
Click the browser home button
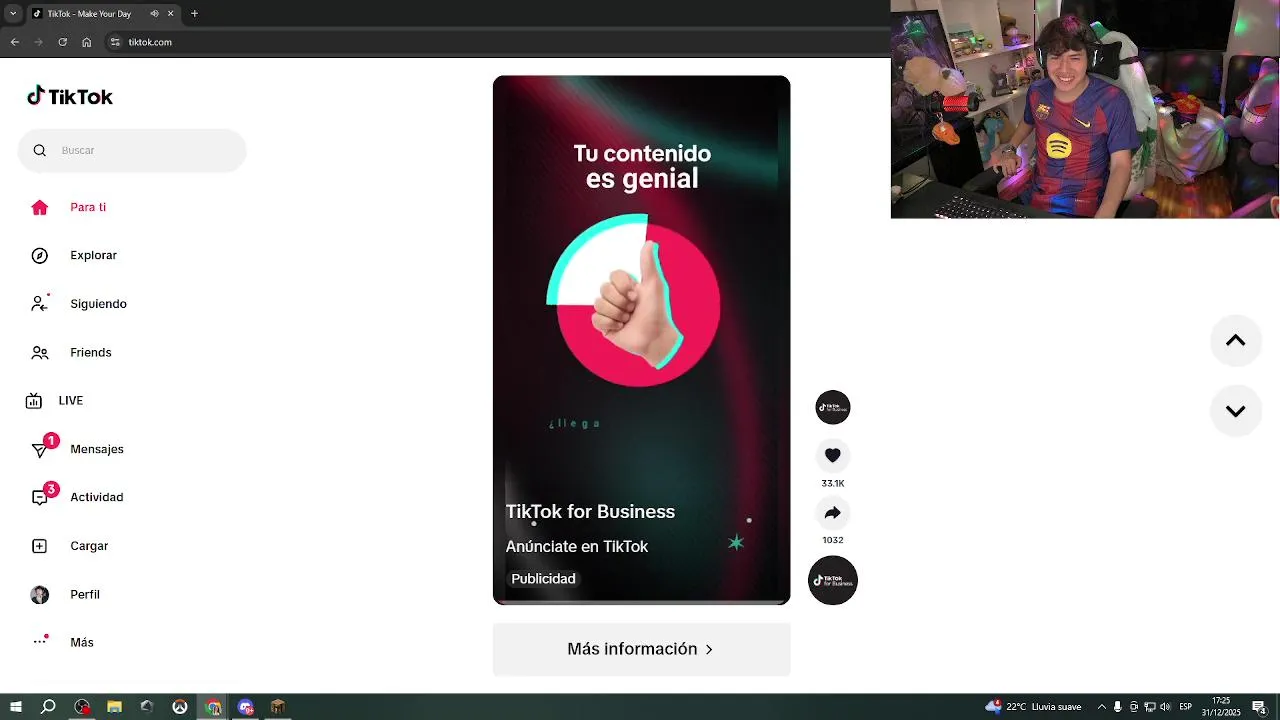coord(86,42)
